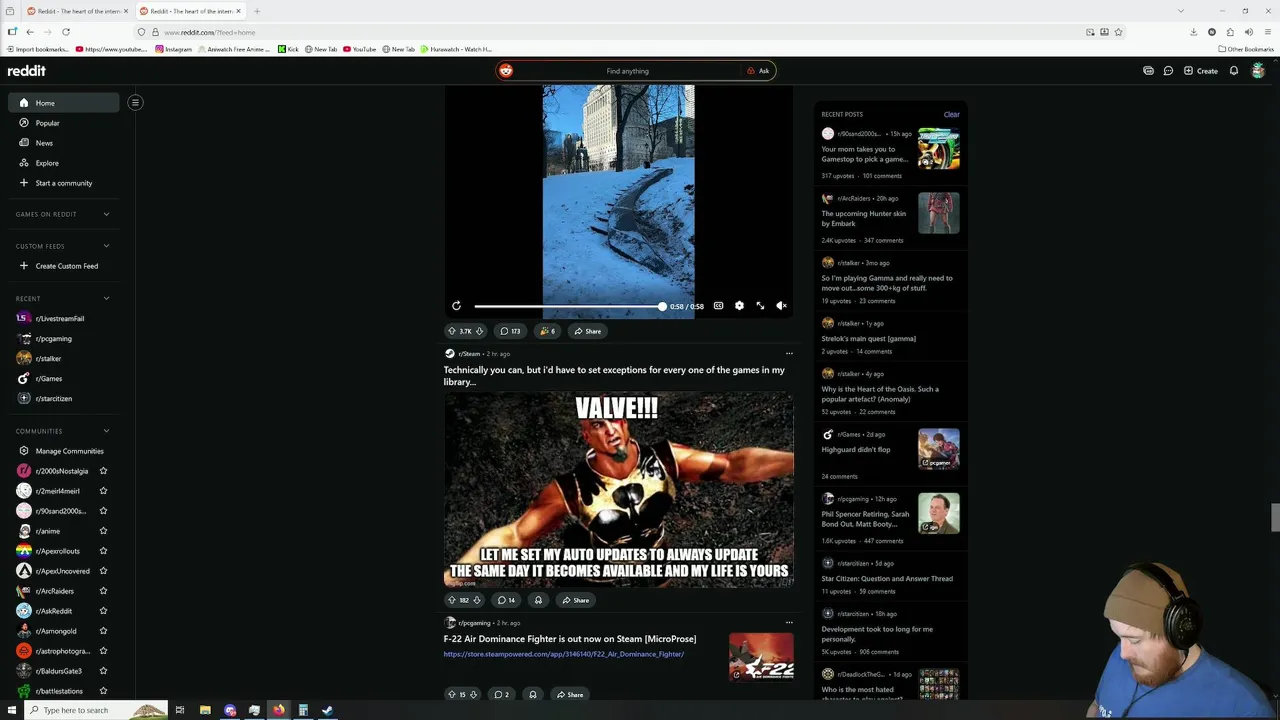Open a new browser tab
This screenshot has width=1280, height=720.
[x=257, y=11]
